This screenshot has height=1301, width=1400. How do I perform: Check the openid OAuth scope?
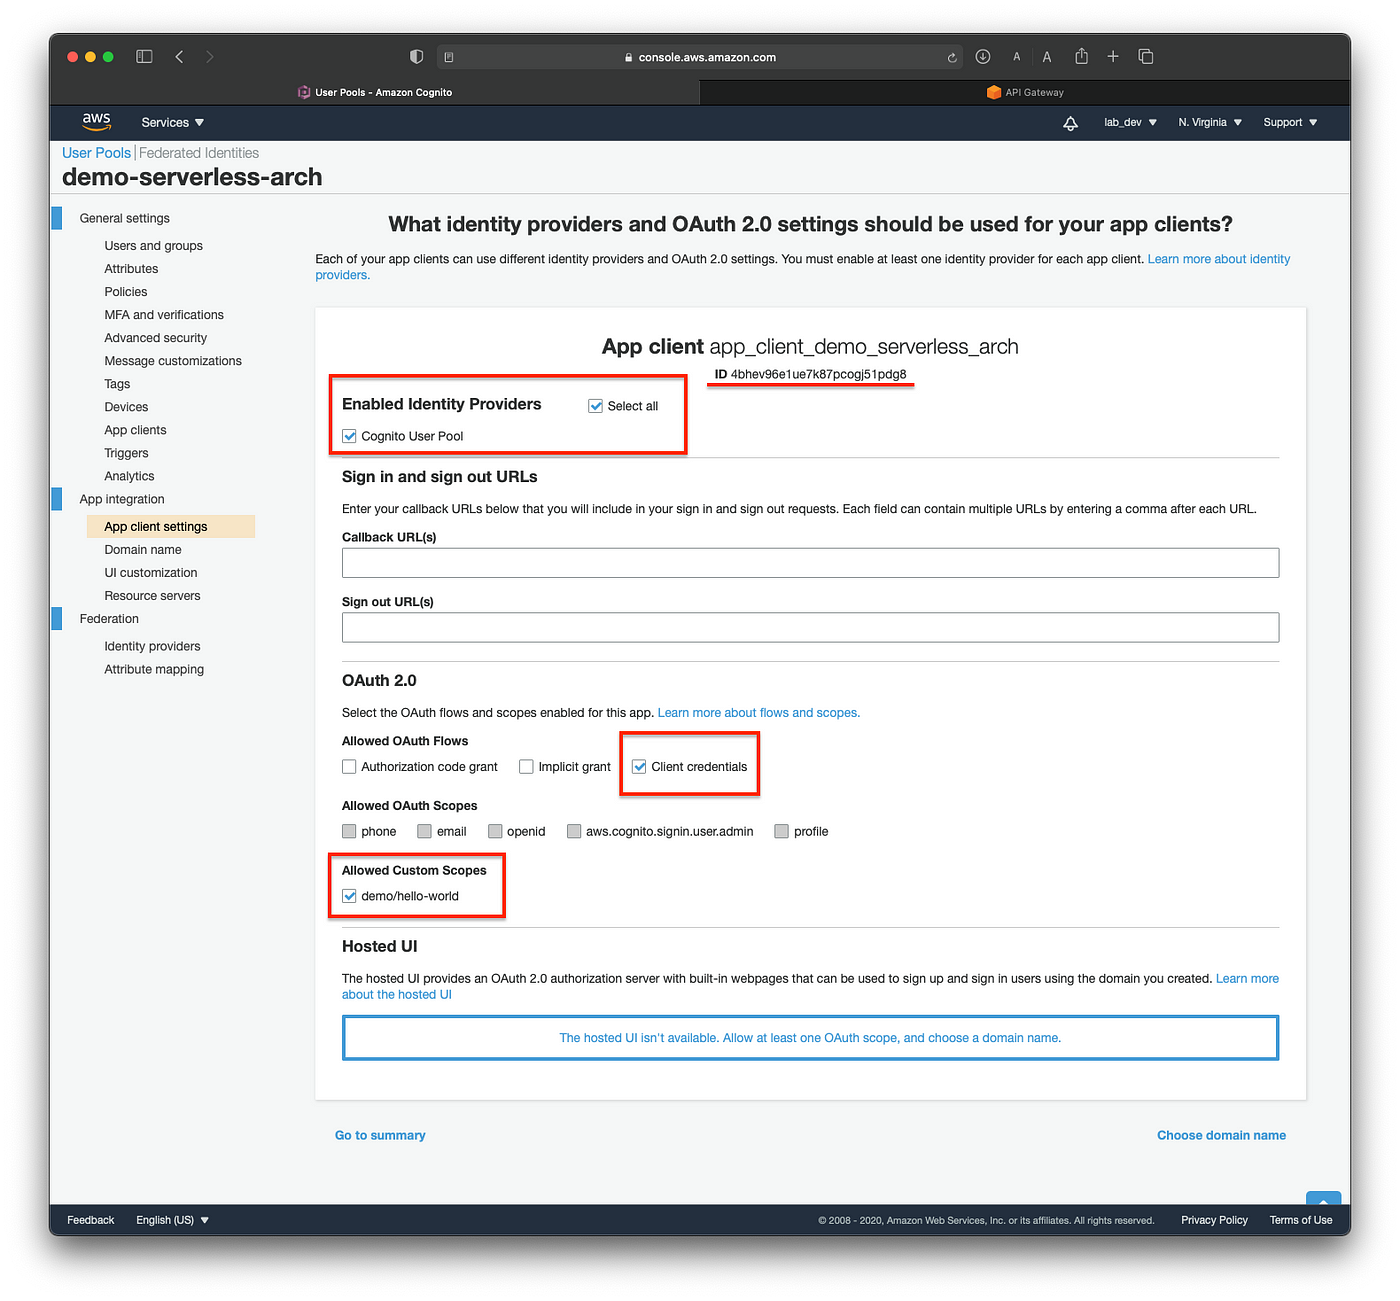point(495,831)
